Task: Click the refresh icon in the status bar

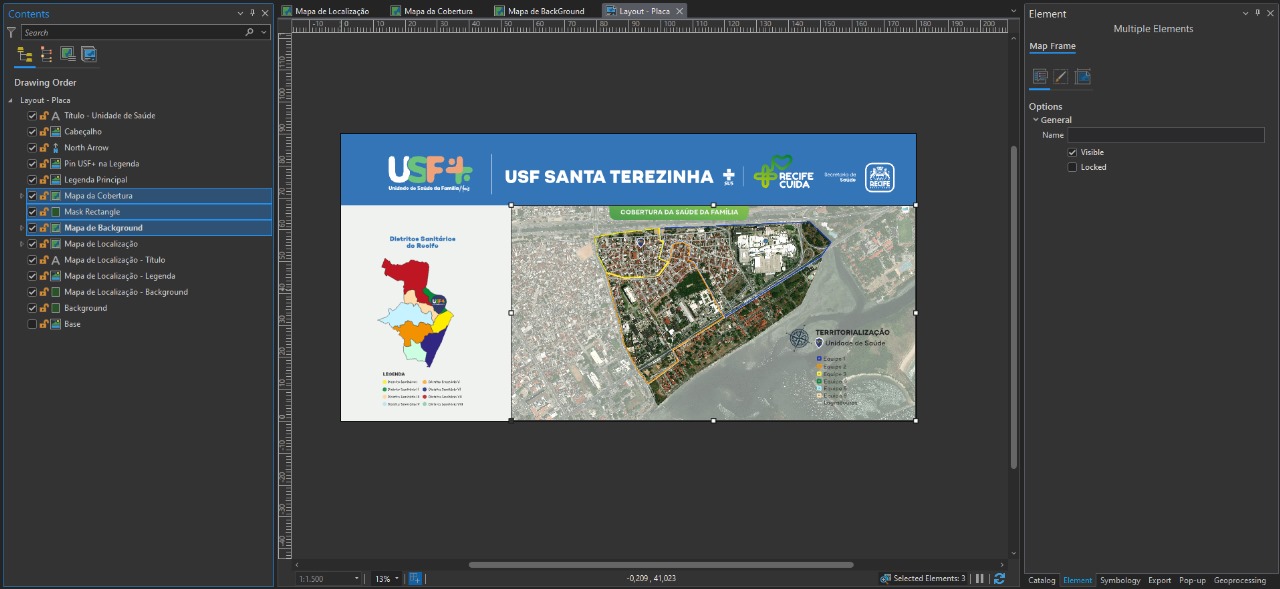Action: coord(999,578)
